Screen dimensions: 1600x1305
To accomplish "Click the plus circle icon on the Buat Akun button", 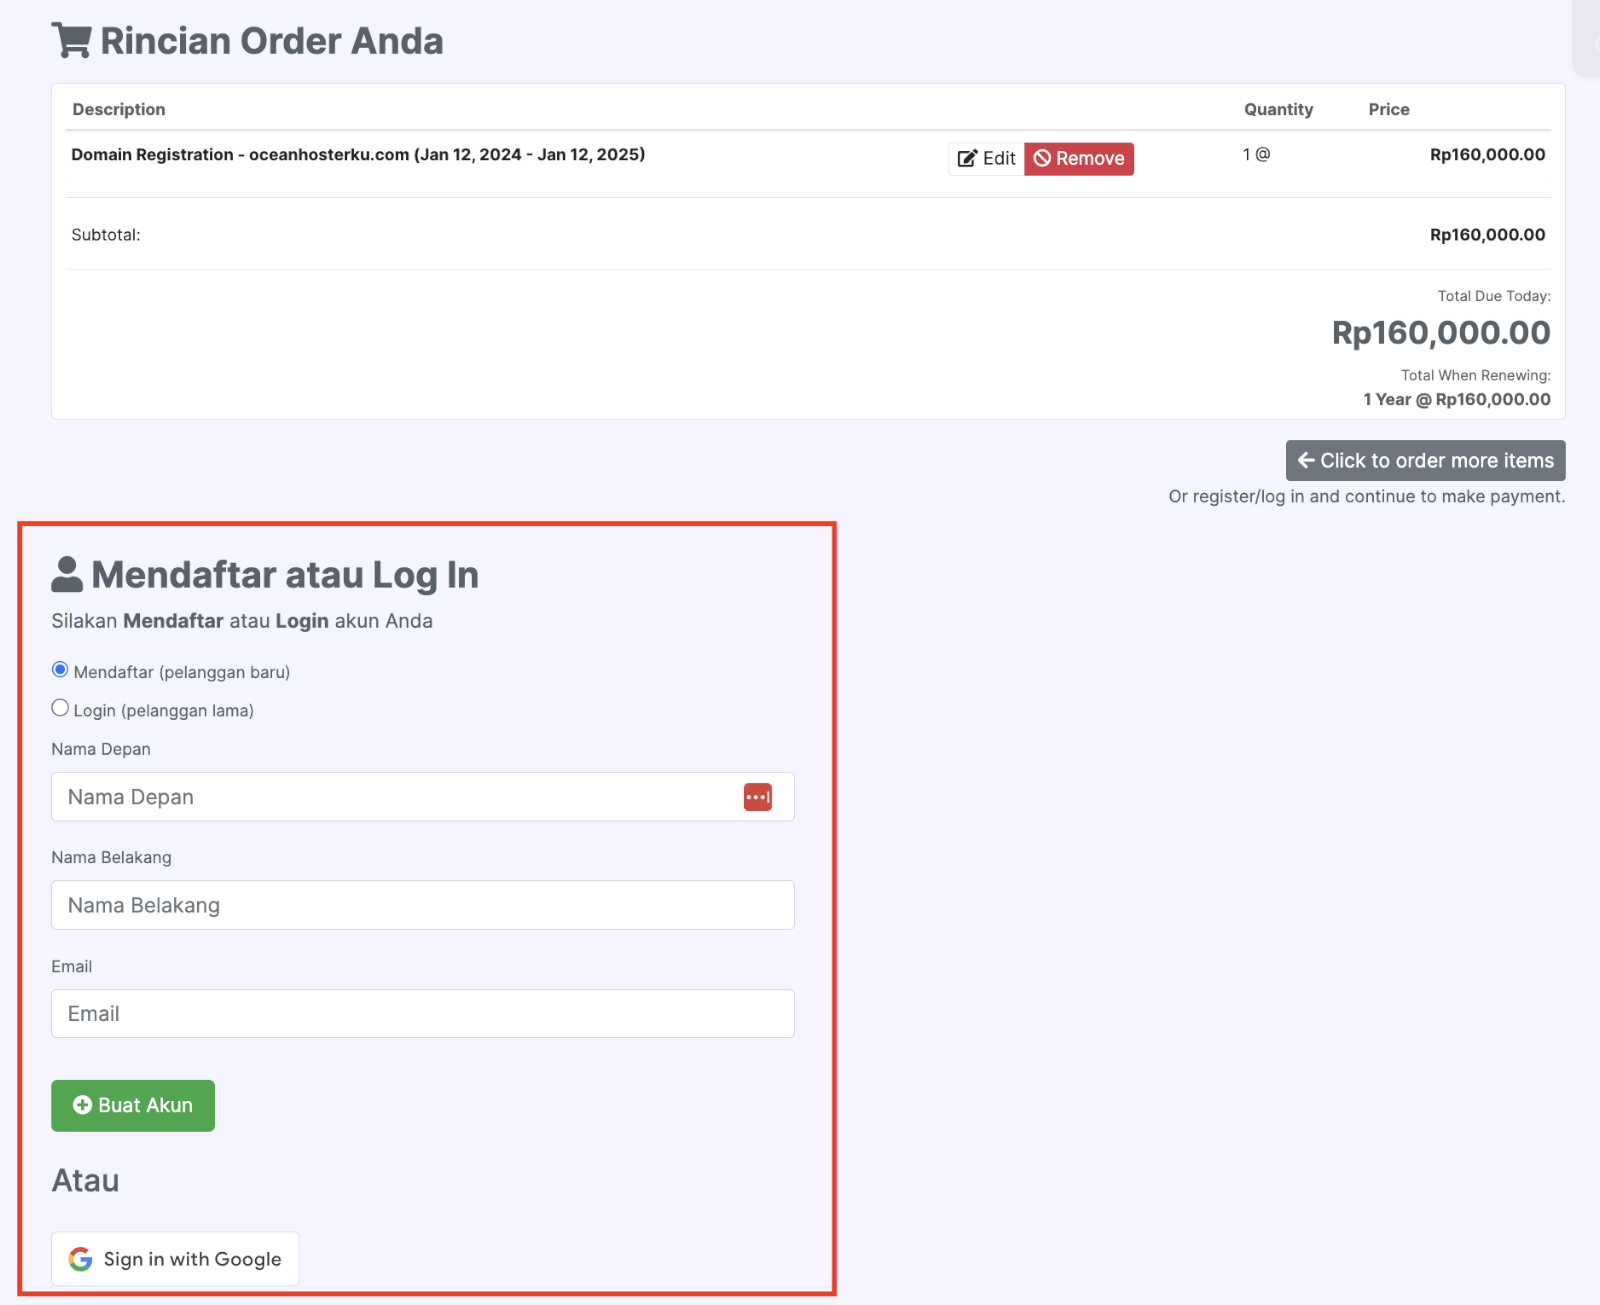I will tap(83, 1105).
